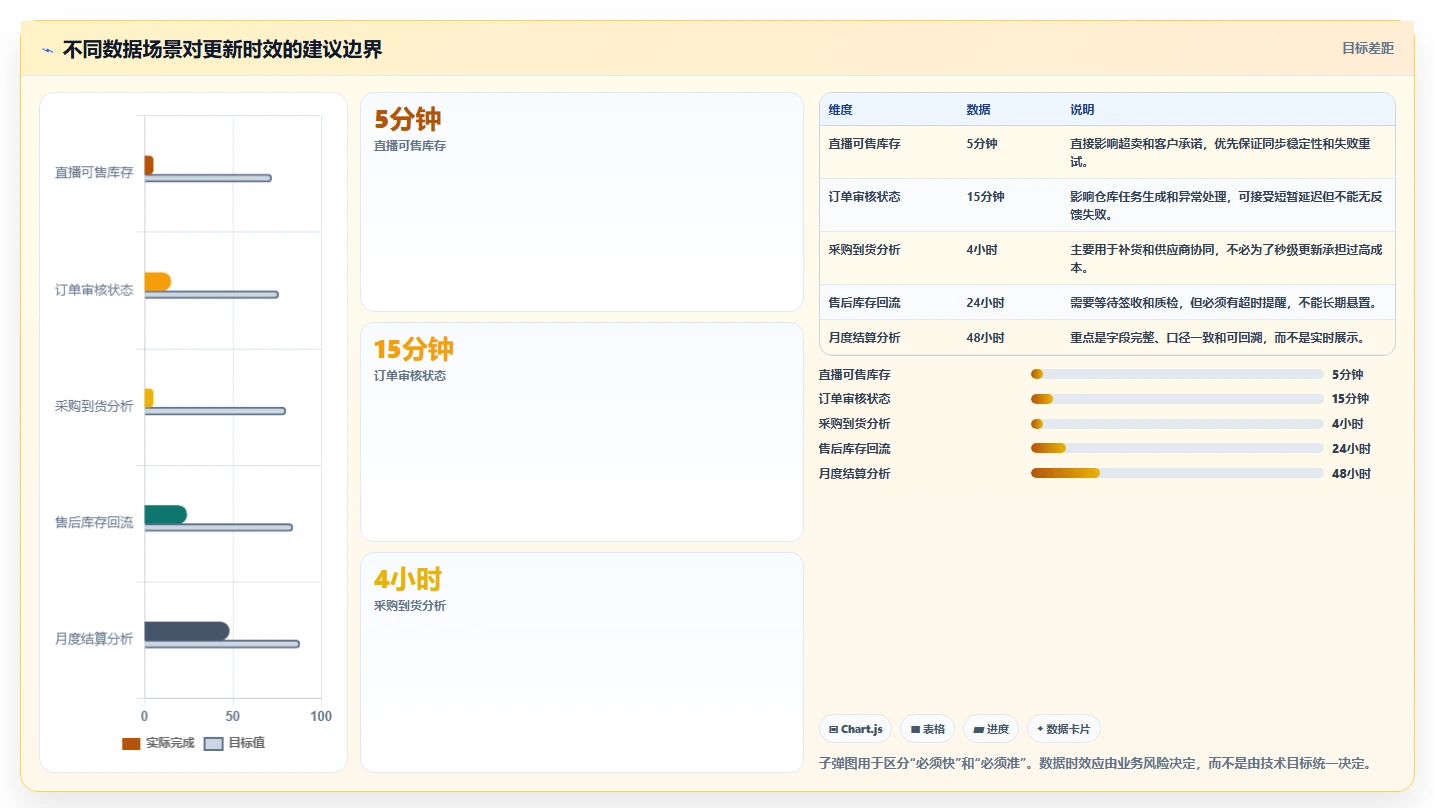Click the 48小时 table cell

985,338
